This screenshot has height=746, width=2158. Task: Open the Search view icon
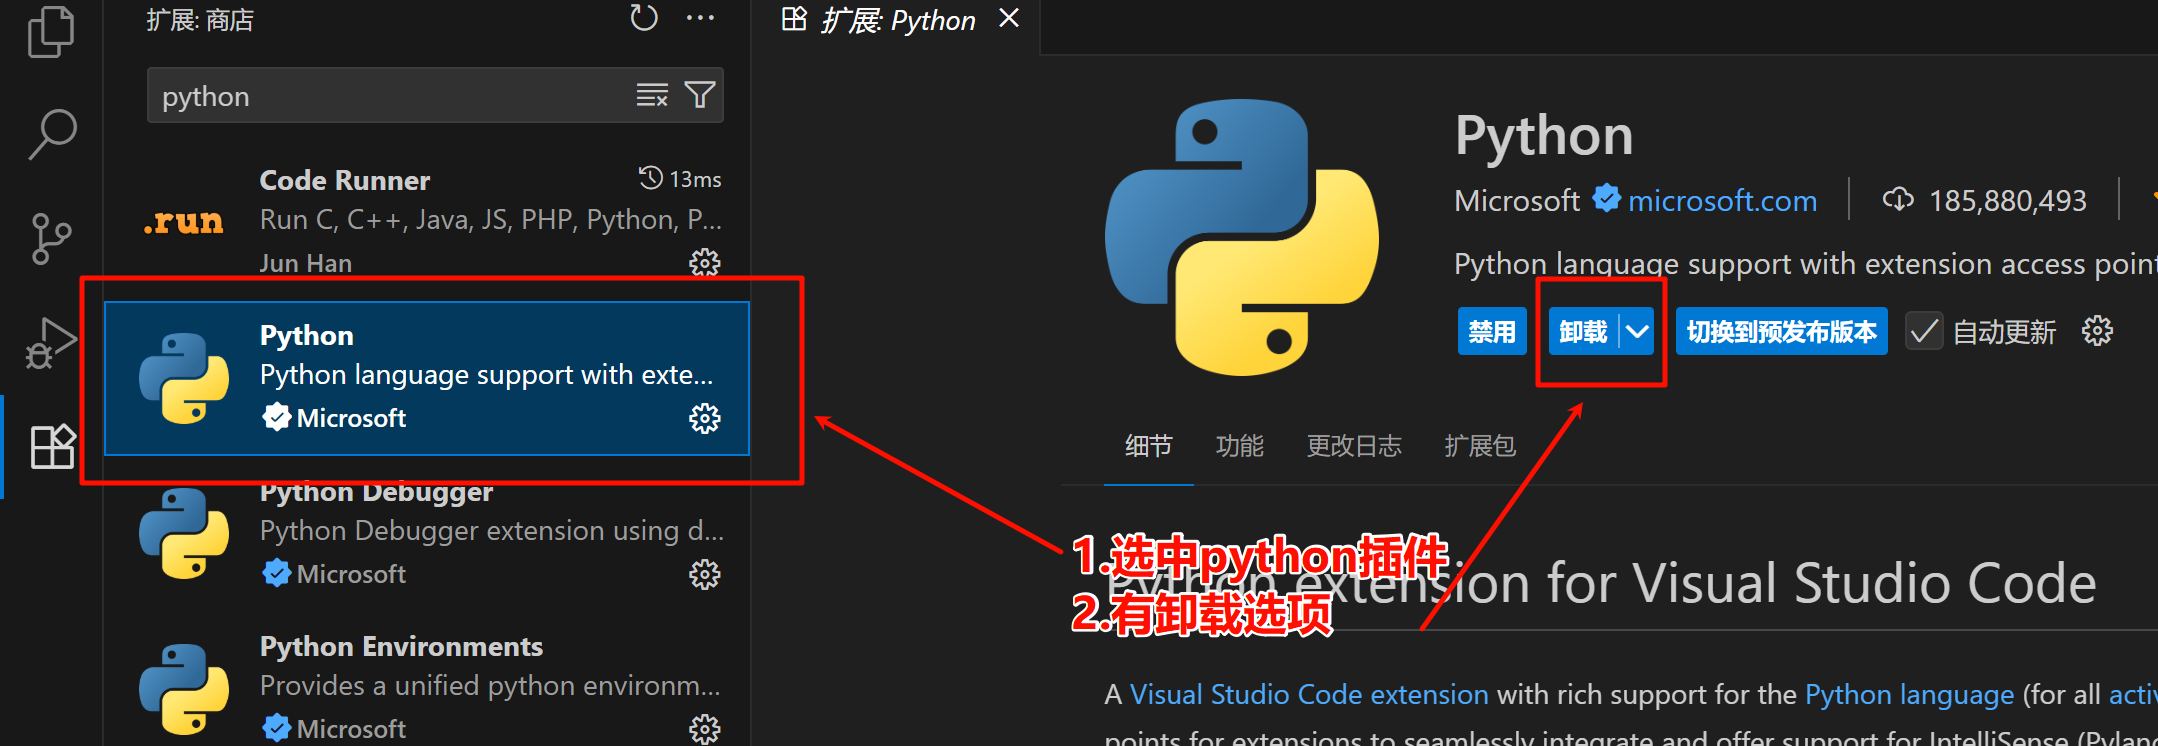(52, 133)
